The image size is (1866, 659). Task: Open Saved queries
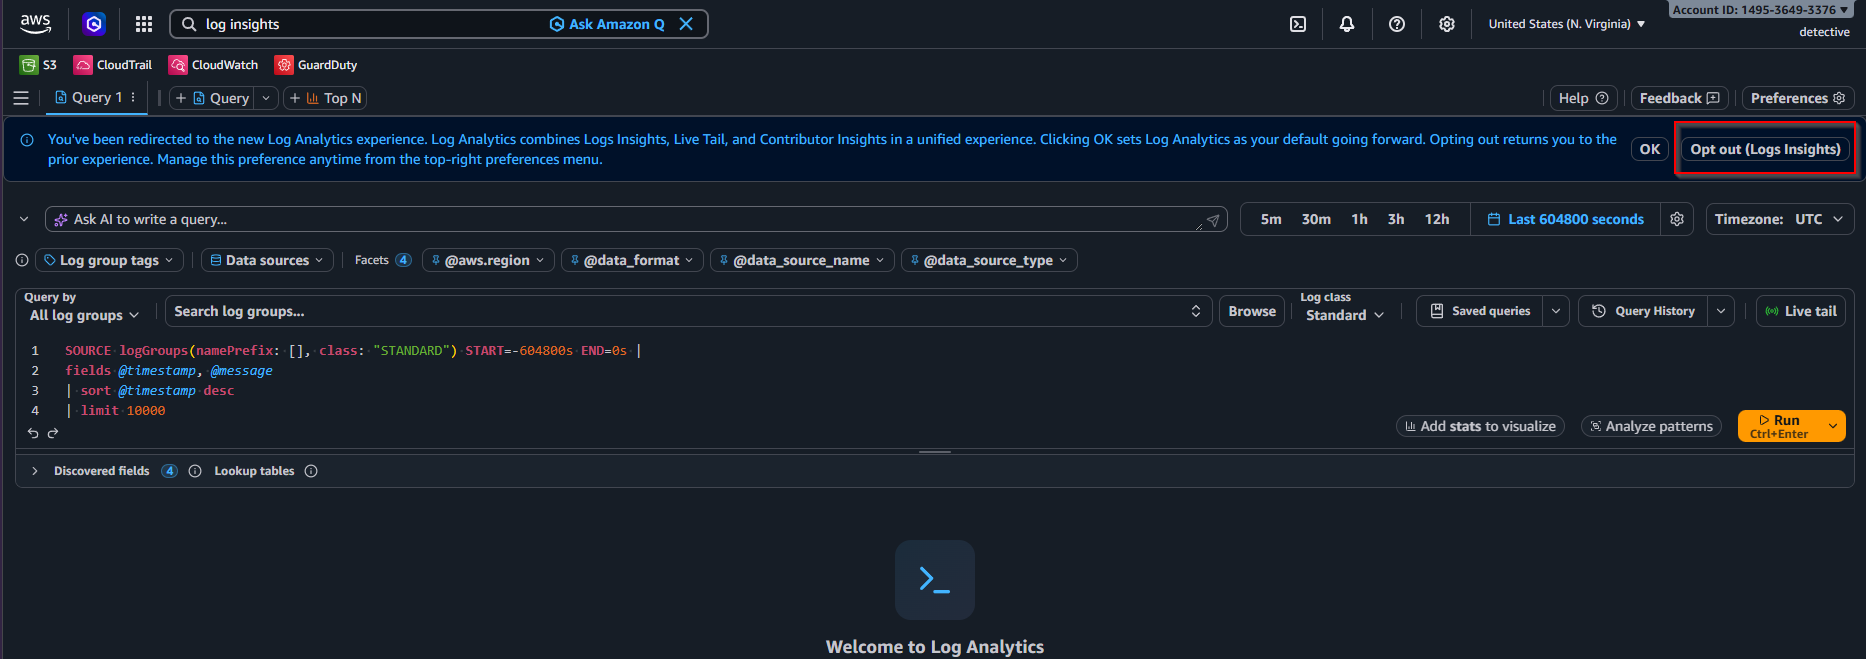pos(1480,311)
